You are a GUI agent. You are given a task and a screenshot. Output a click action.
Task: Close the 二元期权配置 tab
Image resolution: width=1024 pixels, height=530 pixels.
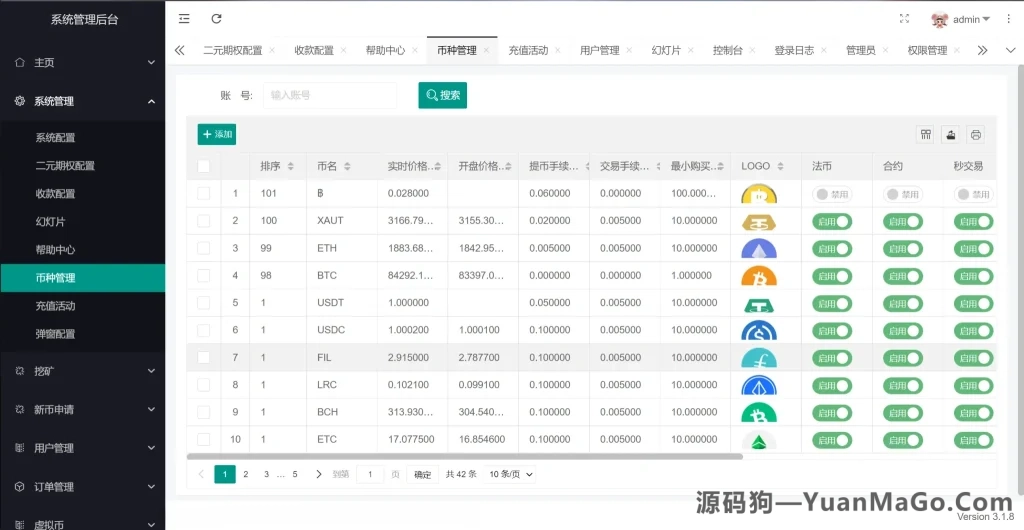click(x=272, y=50)
